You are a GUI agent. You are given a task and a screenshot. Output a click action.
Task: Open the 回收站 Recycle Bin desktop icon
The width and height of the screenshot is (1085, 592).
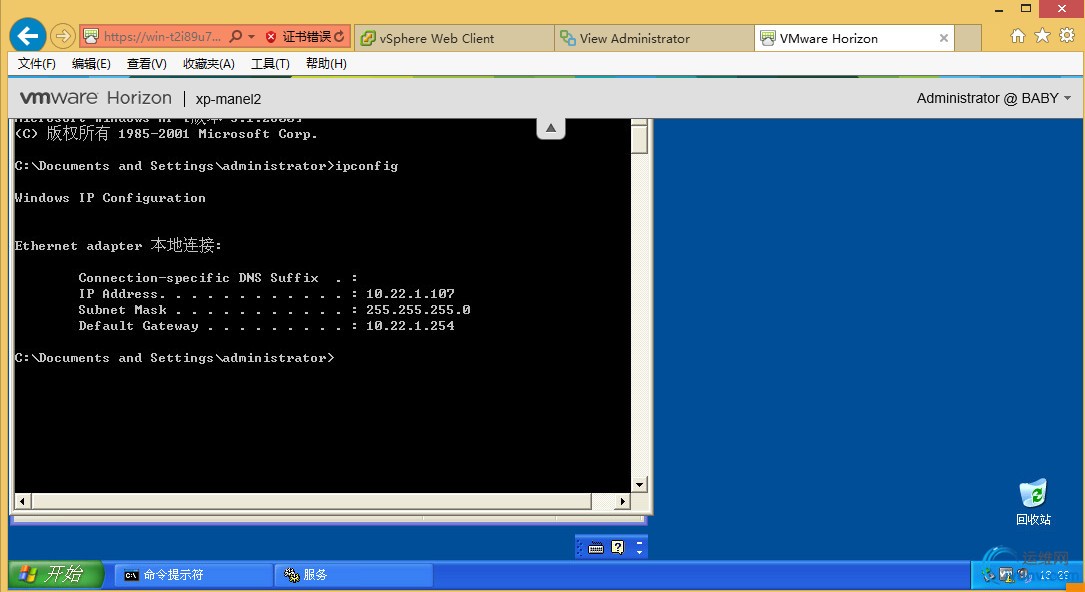(x=1033, y=501)
